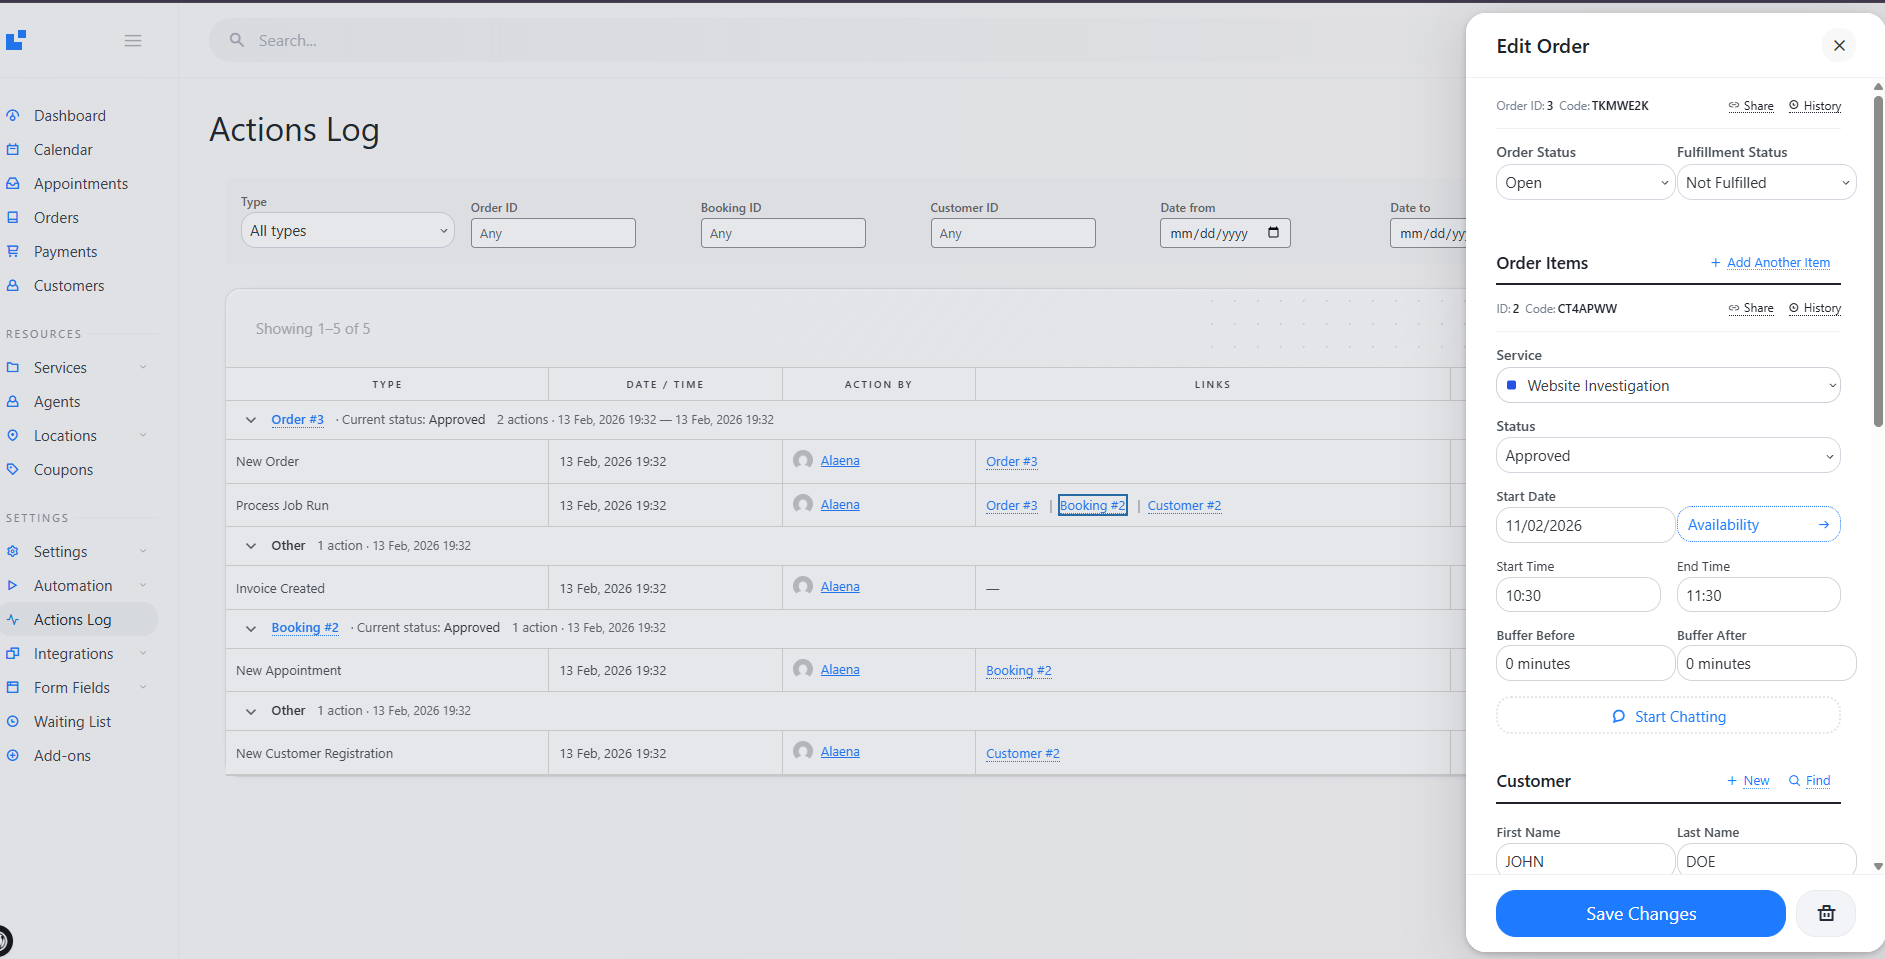Click the app logo in top-left corner
The image size is (1885, 959).
16,40
